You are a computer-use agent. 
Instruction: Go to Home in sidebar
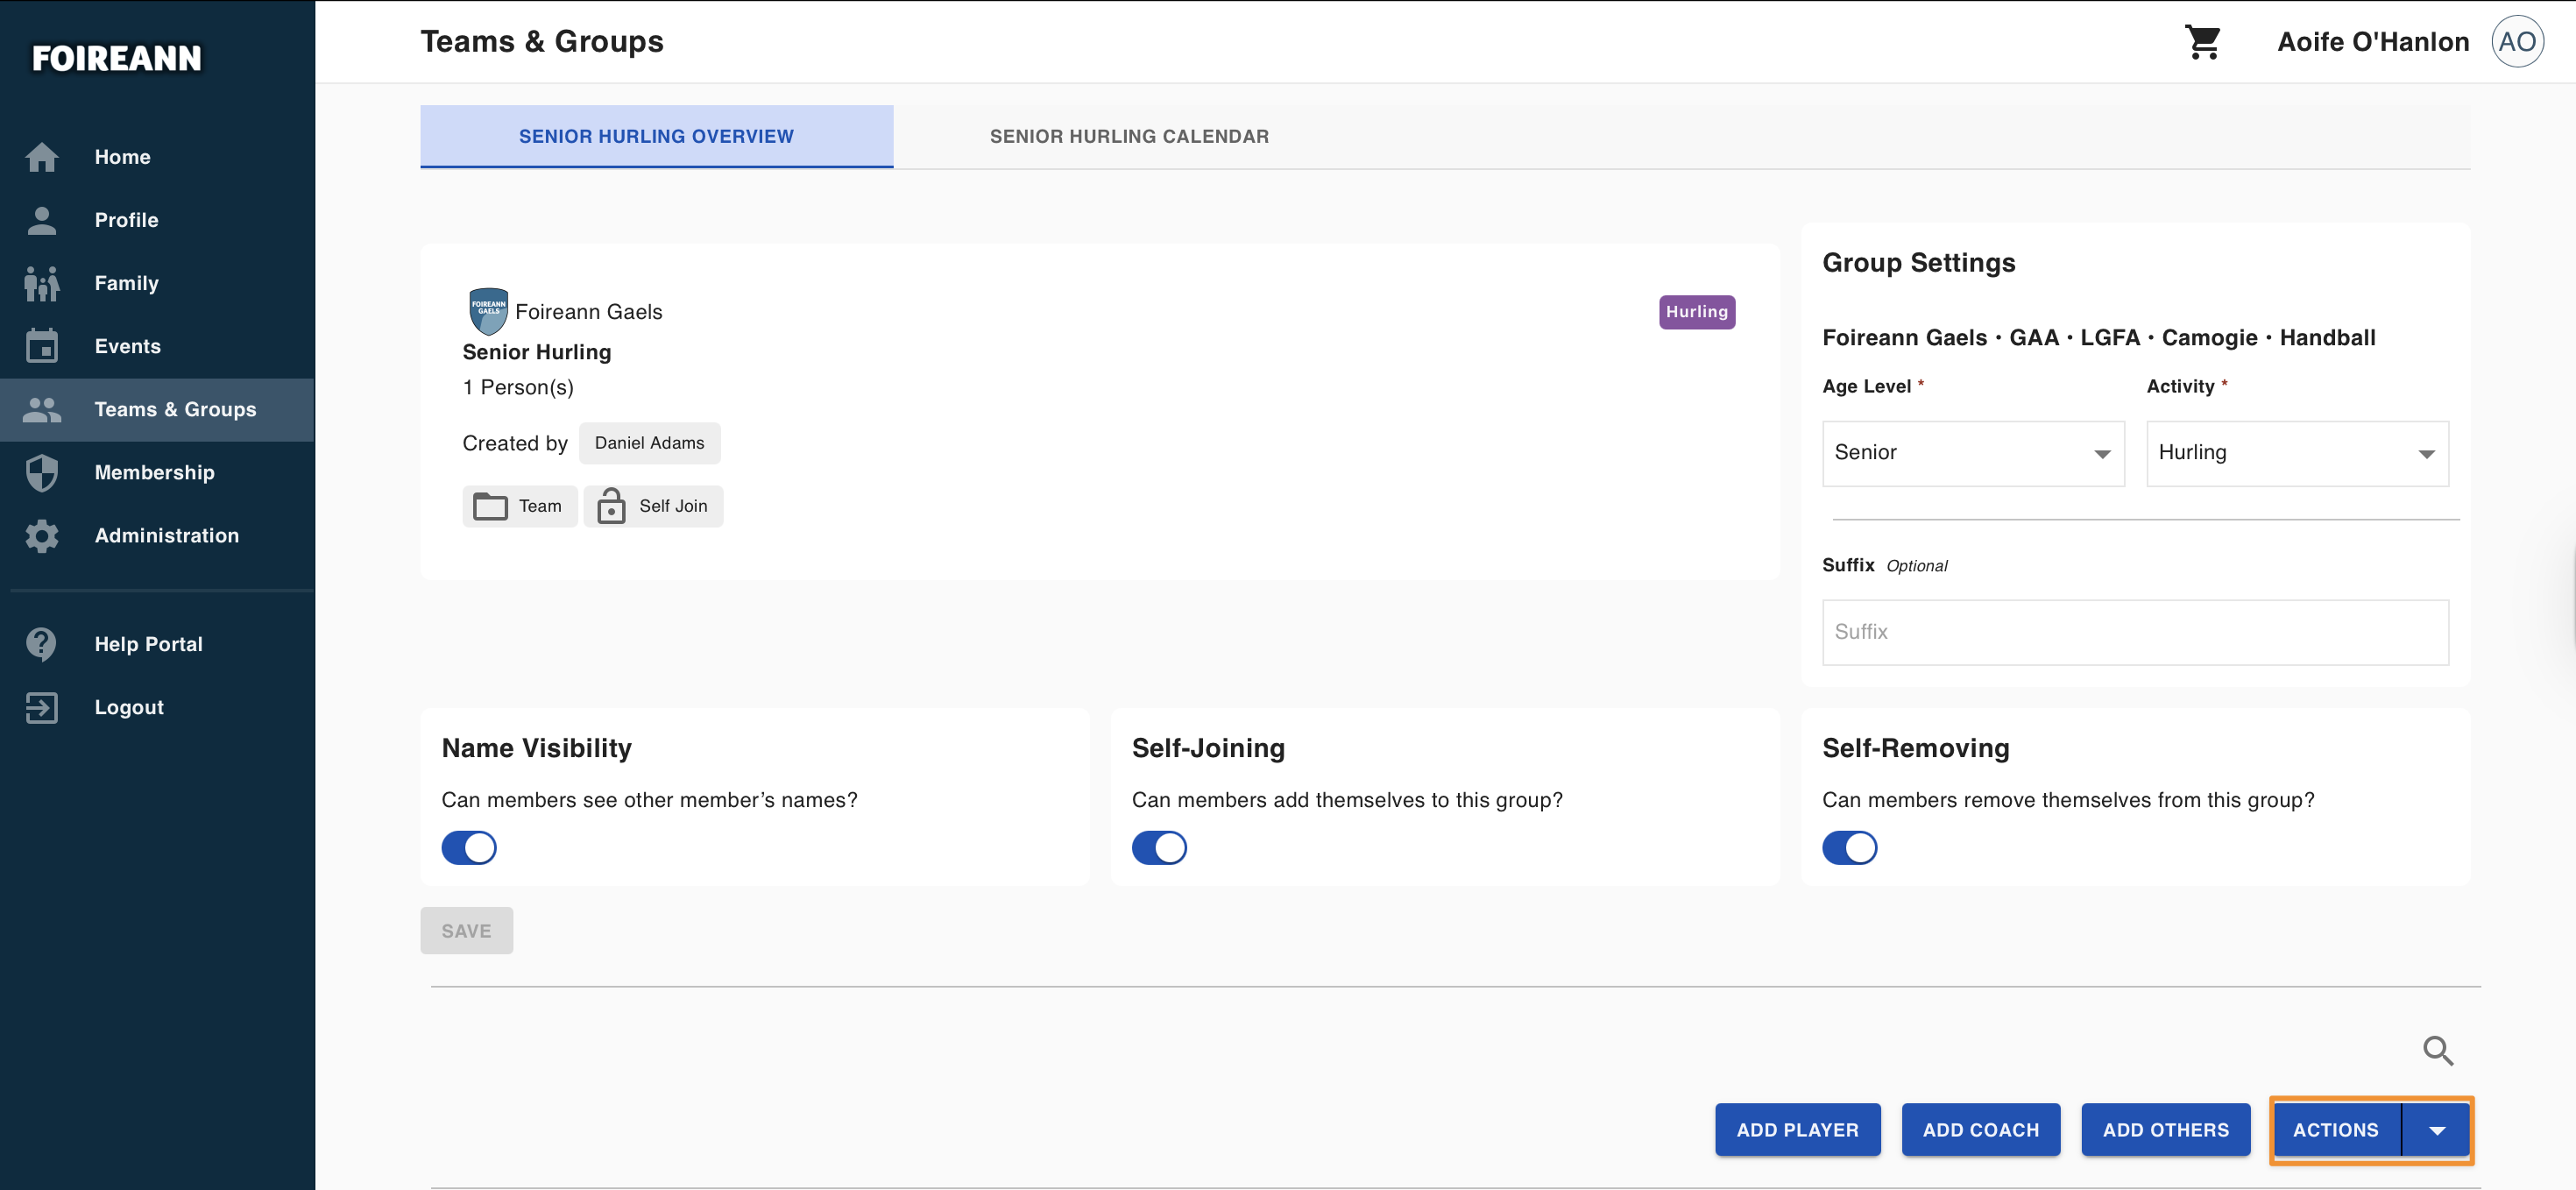pyautogui.click(x=157, y=157)
